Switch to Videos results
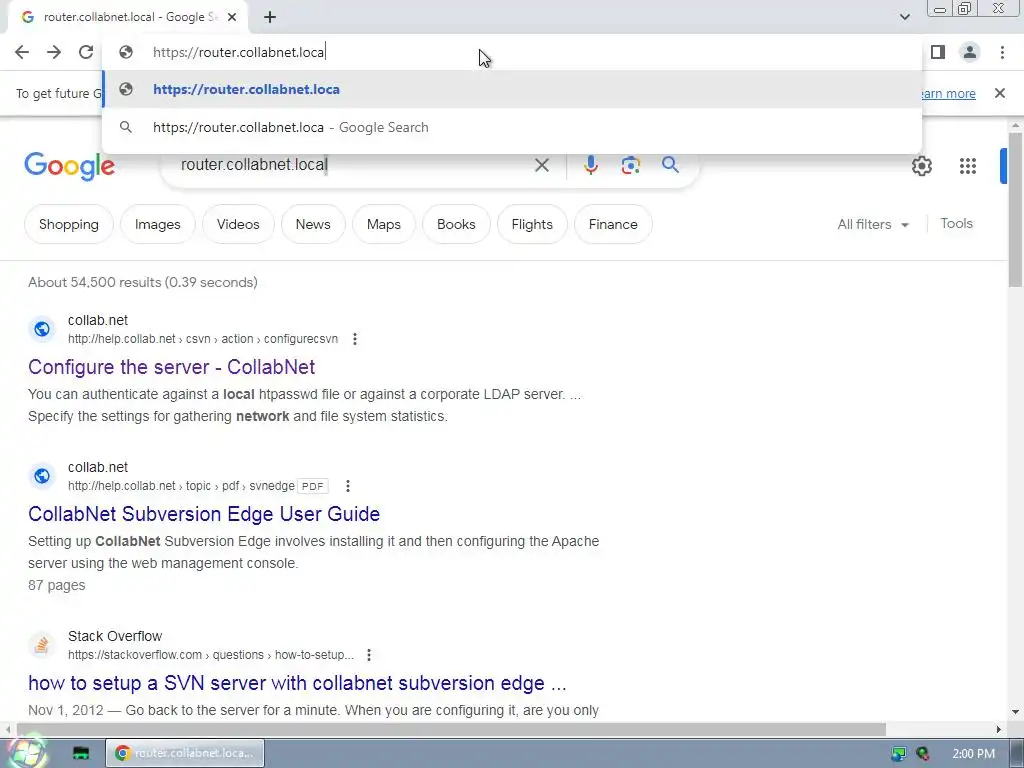 [x=238, y=224]
